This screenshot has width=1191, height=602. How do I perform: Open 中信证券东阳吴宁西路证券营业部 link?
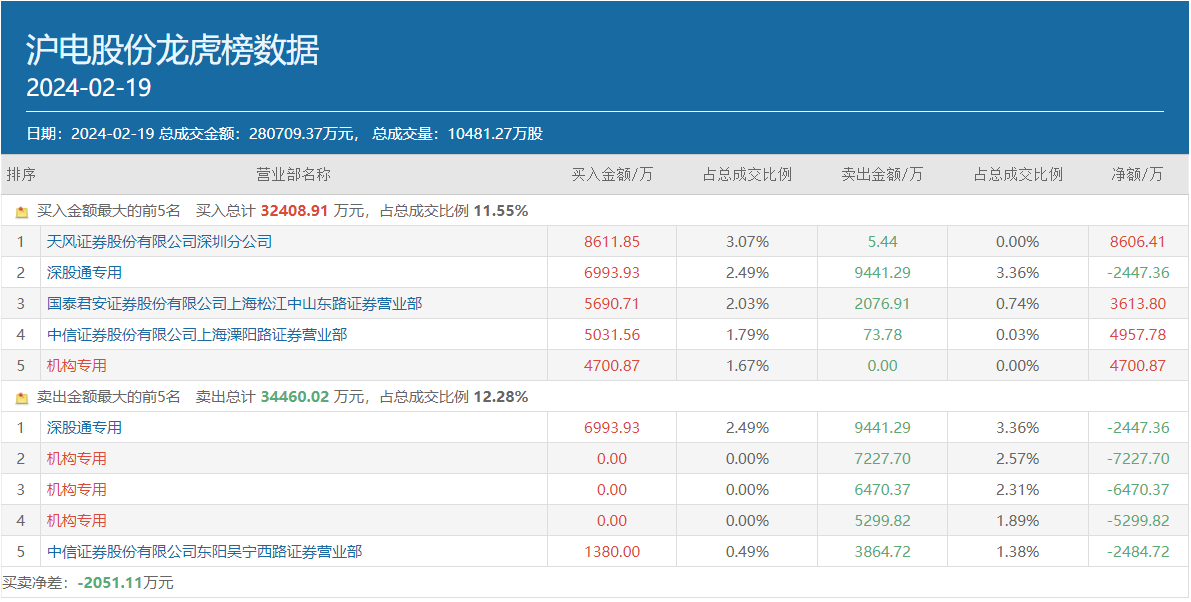coord(204,552)
